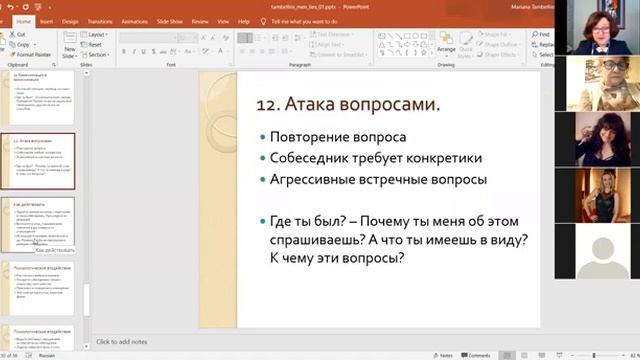
Task: Click the zoom out minus button
Action: click(572, 356)
